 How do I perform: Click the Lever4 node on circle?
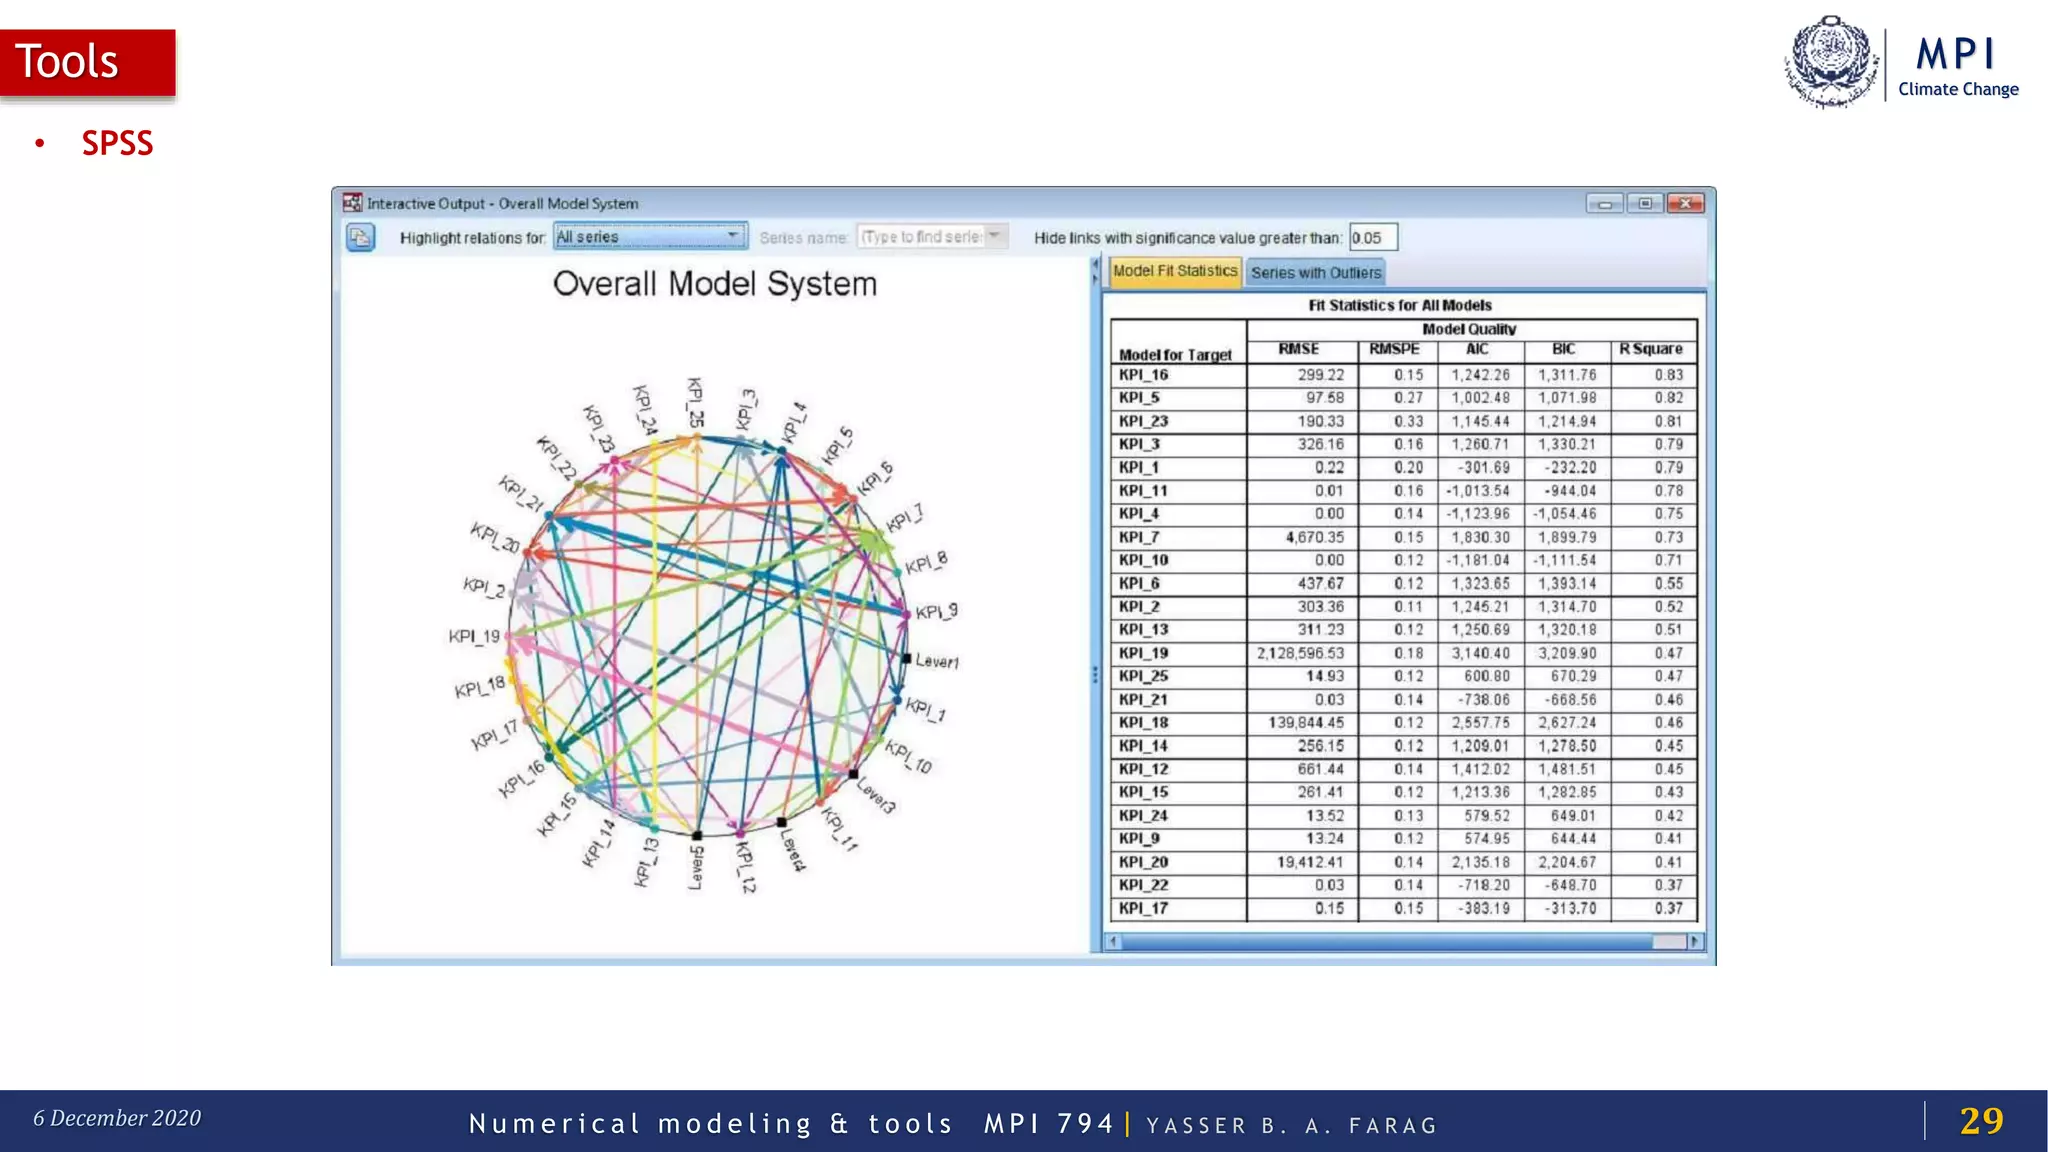pos(781,822)
